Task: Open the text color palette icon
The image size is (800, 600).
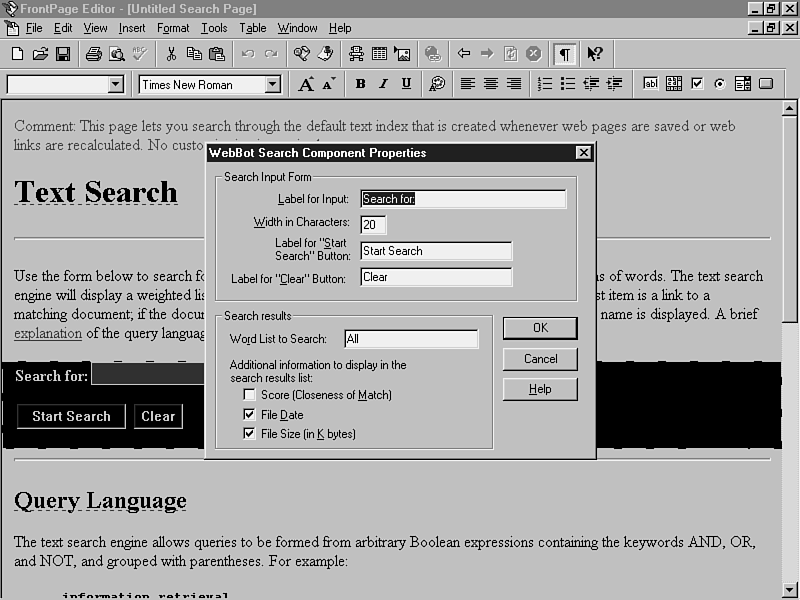Action: tap(437, 84)
